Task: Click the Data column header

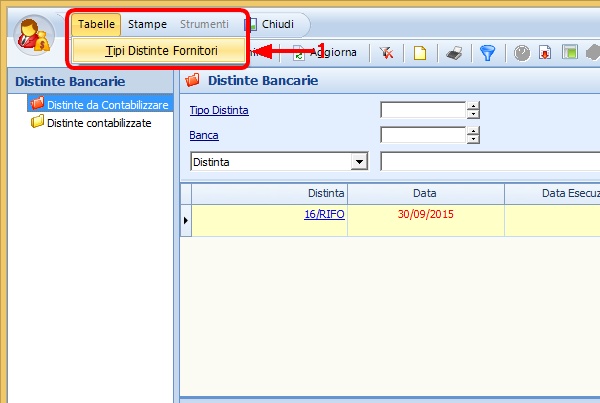Action: click(x=424, y=193)
